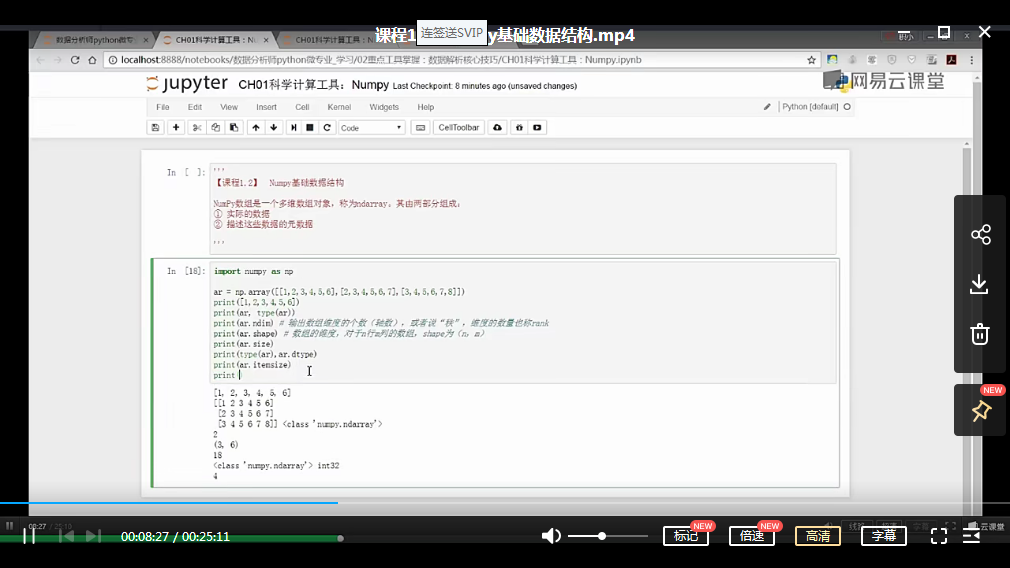Click the cloud upload toolbar icon
1010x568 pixels.
point(497,128)
